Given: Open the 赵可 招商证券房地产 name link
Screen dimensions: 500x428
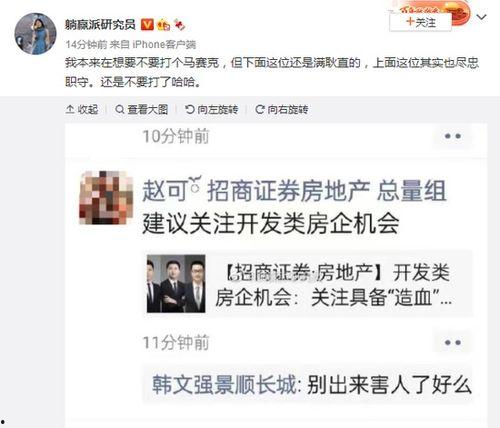Looking at the screenshot, I should (294, 191).
